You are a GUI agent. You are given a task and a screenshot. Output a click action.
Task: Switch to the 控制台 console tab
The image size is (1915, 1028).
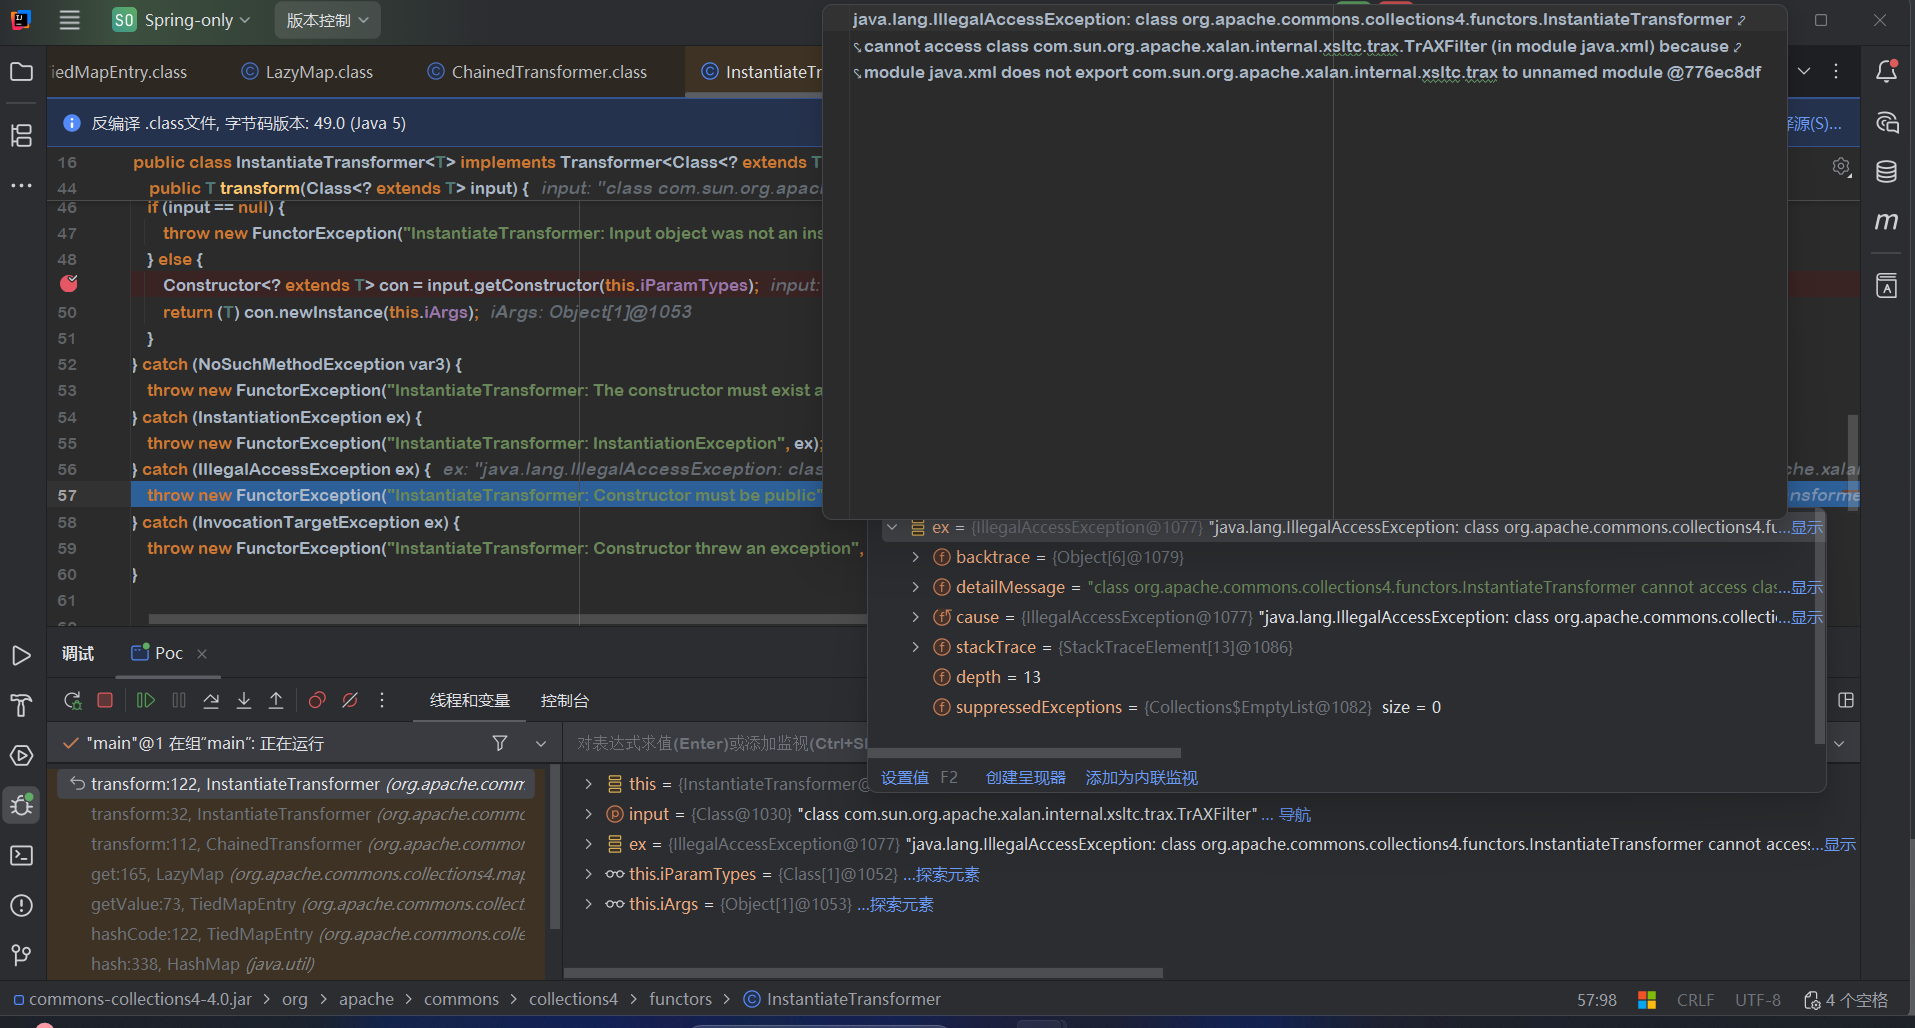click(564, 701)
